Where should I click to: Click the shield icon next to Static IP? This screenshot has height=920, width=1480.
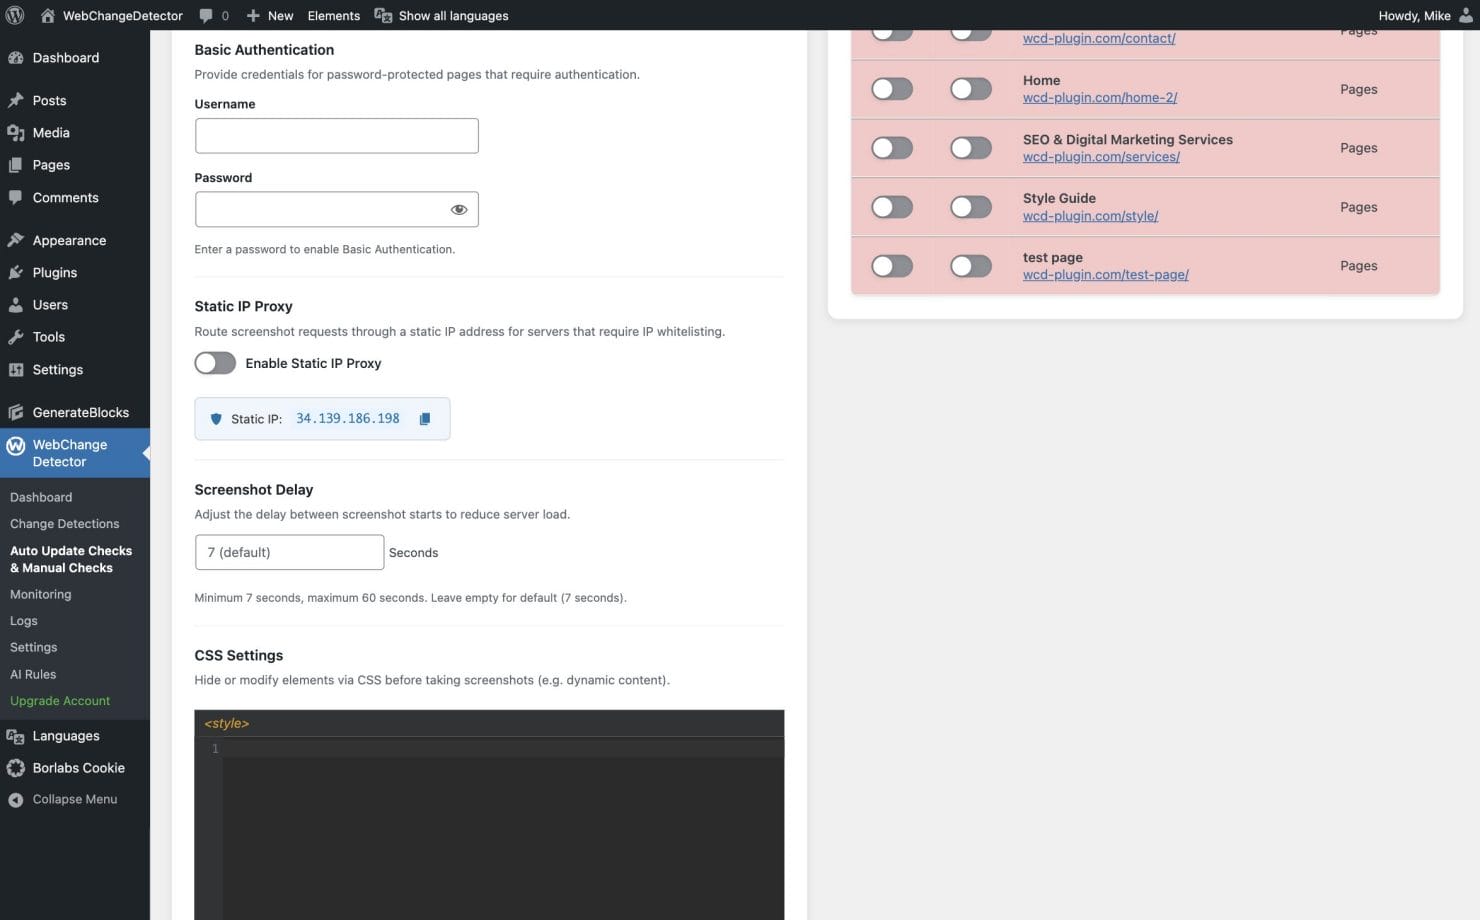(x=216, y=418)
